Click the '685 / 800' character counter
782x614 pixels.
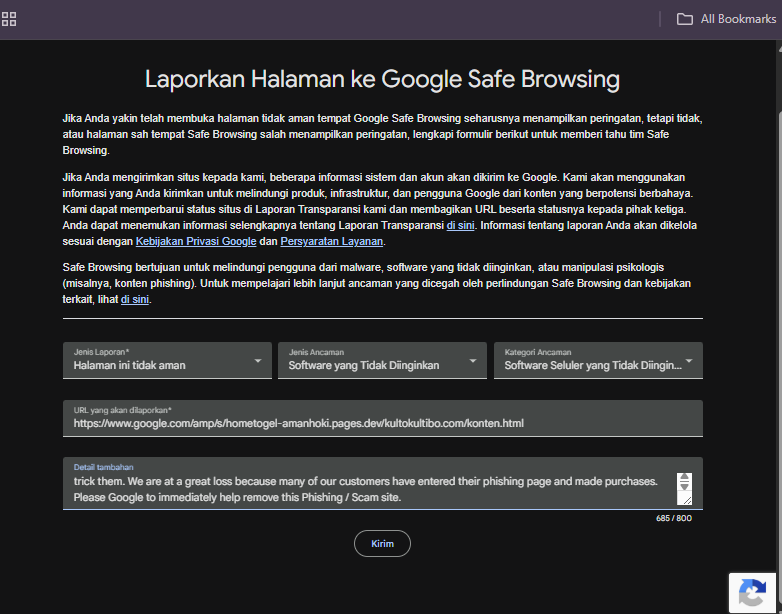tap(674, 518)
